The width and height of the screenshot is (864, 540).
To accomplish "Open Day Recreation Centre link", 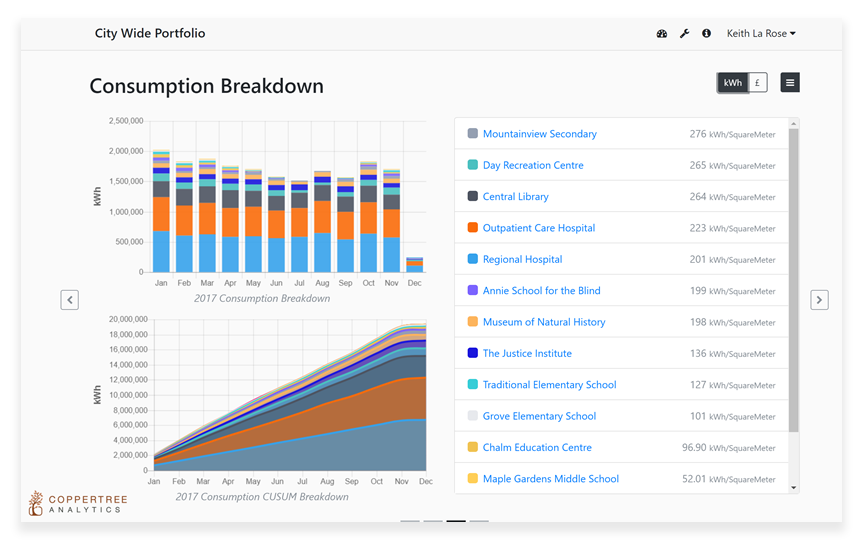I will click(533, 165).
